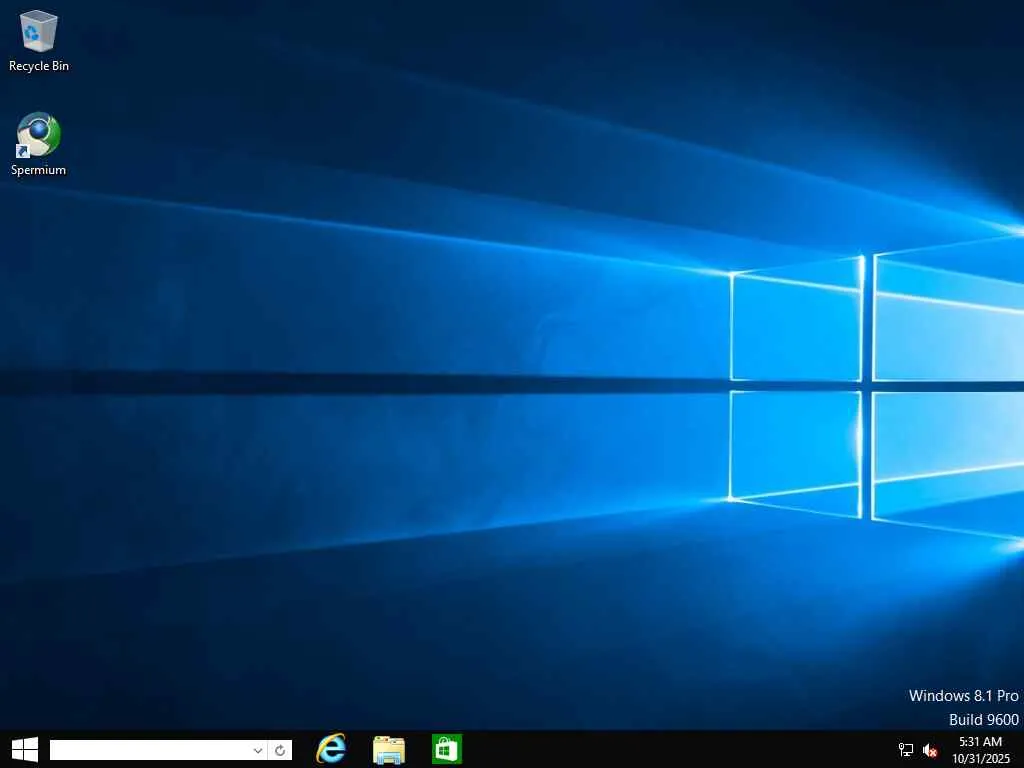Select the Spermium desktop shortcut
Image resolution: width=1024 pixels, height=768 pixels.
pyautogui.click(x=39, y=144)
